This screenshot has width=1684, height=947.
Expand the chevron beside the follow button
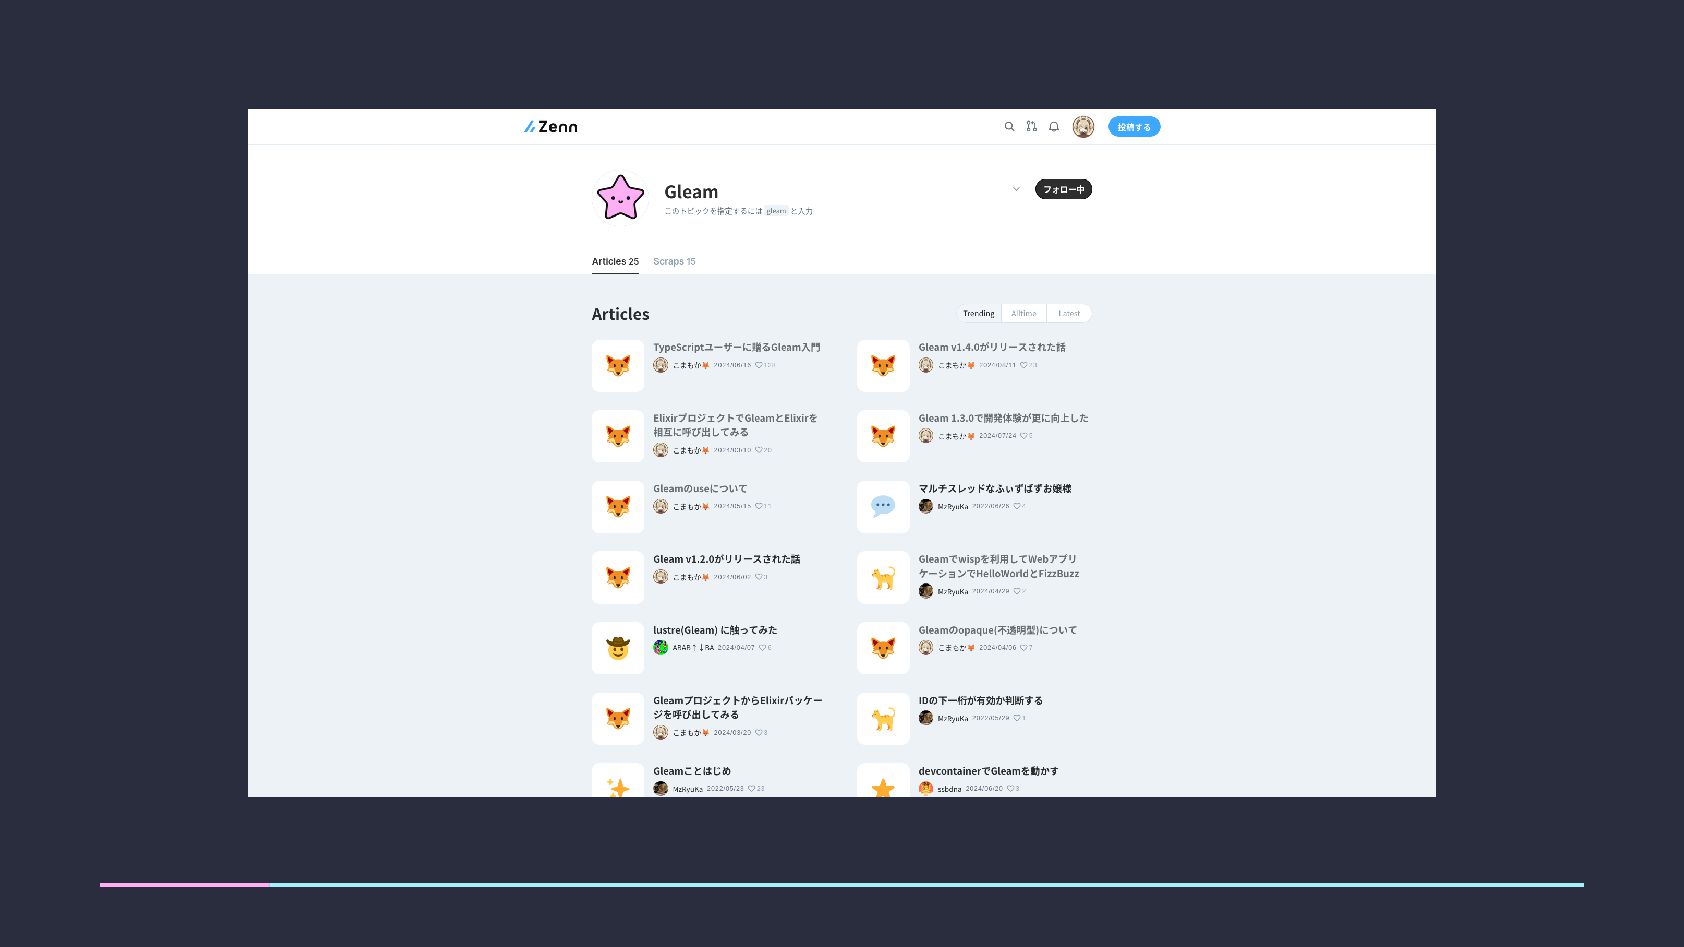(x=1016, y=189)
